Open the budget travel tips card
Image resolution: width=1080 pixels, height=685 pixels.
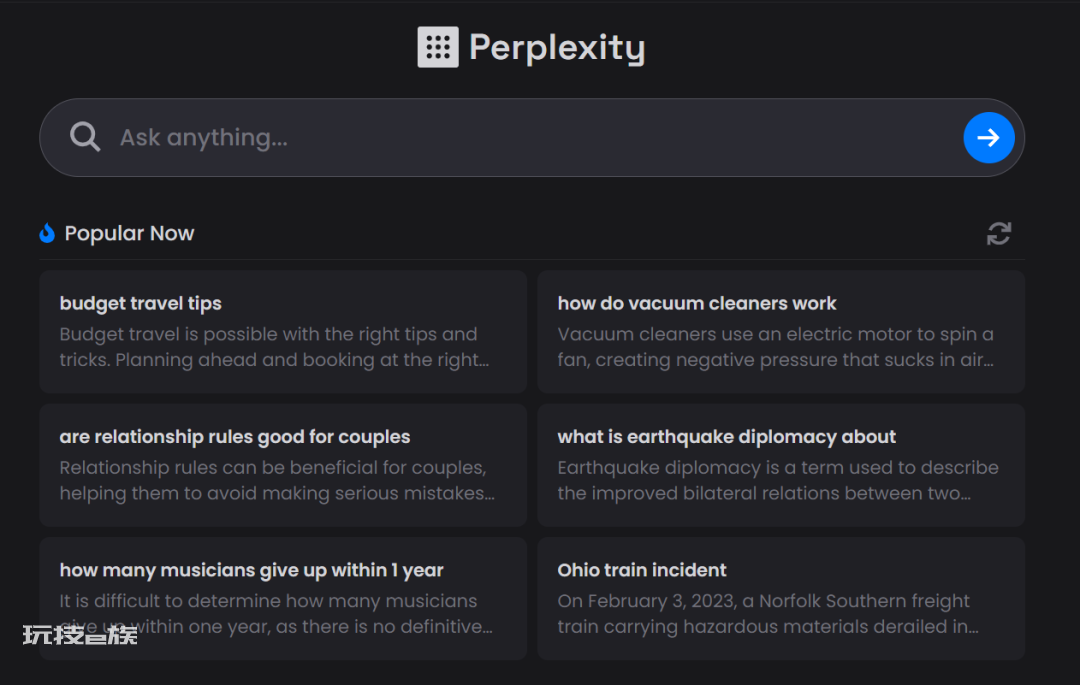(x=283, y=331)
